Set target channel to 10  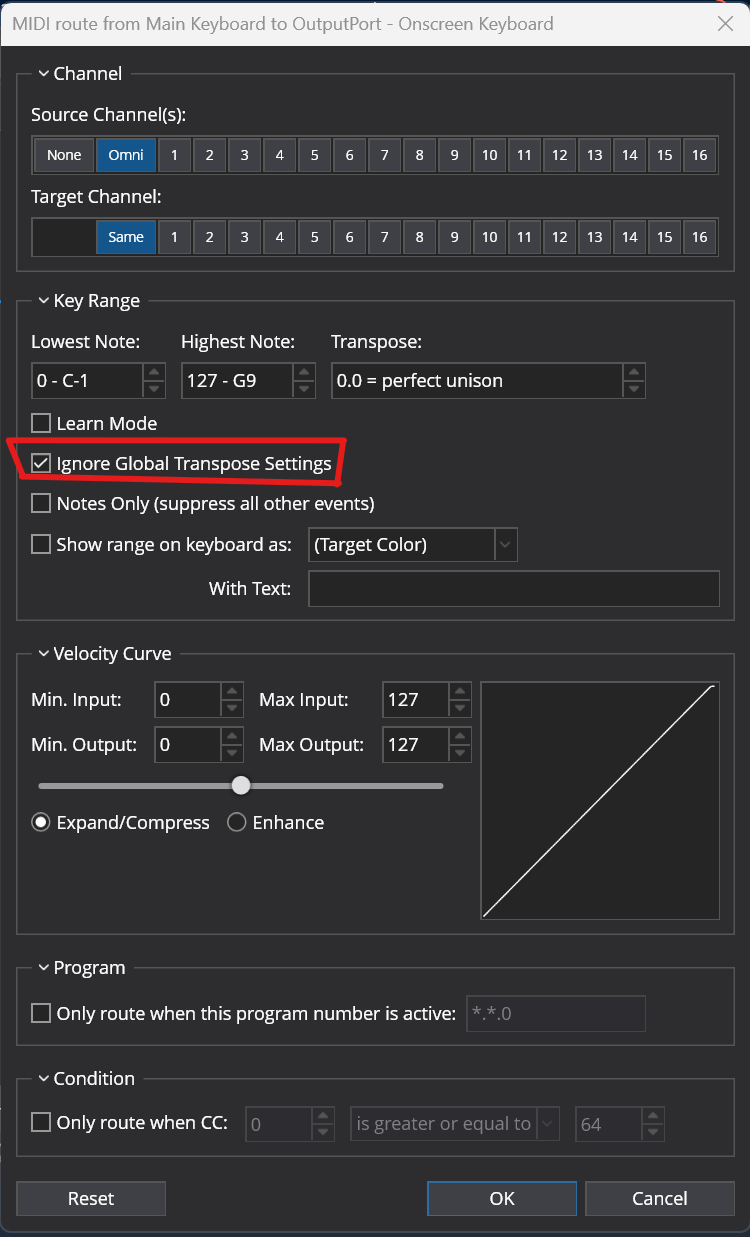tap(489, 237)
